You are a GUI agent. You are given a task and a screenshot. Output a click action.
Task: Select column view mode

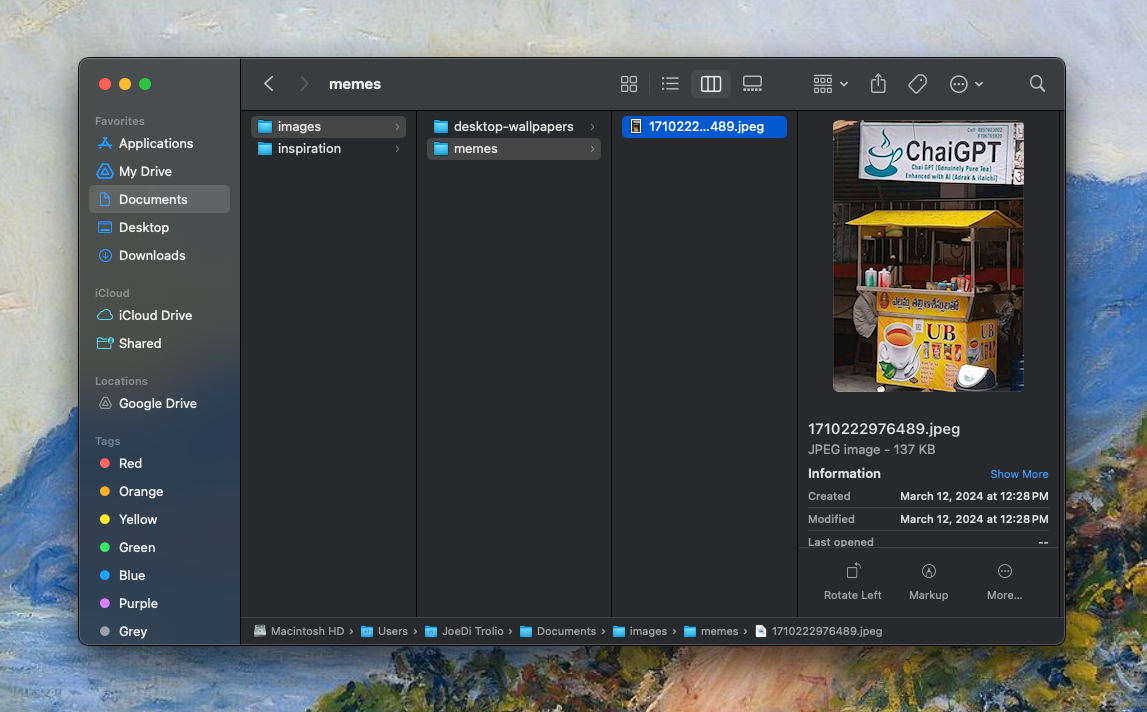[x=711, y=84]
